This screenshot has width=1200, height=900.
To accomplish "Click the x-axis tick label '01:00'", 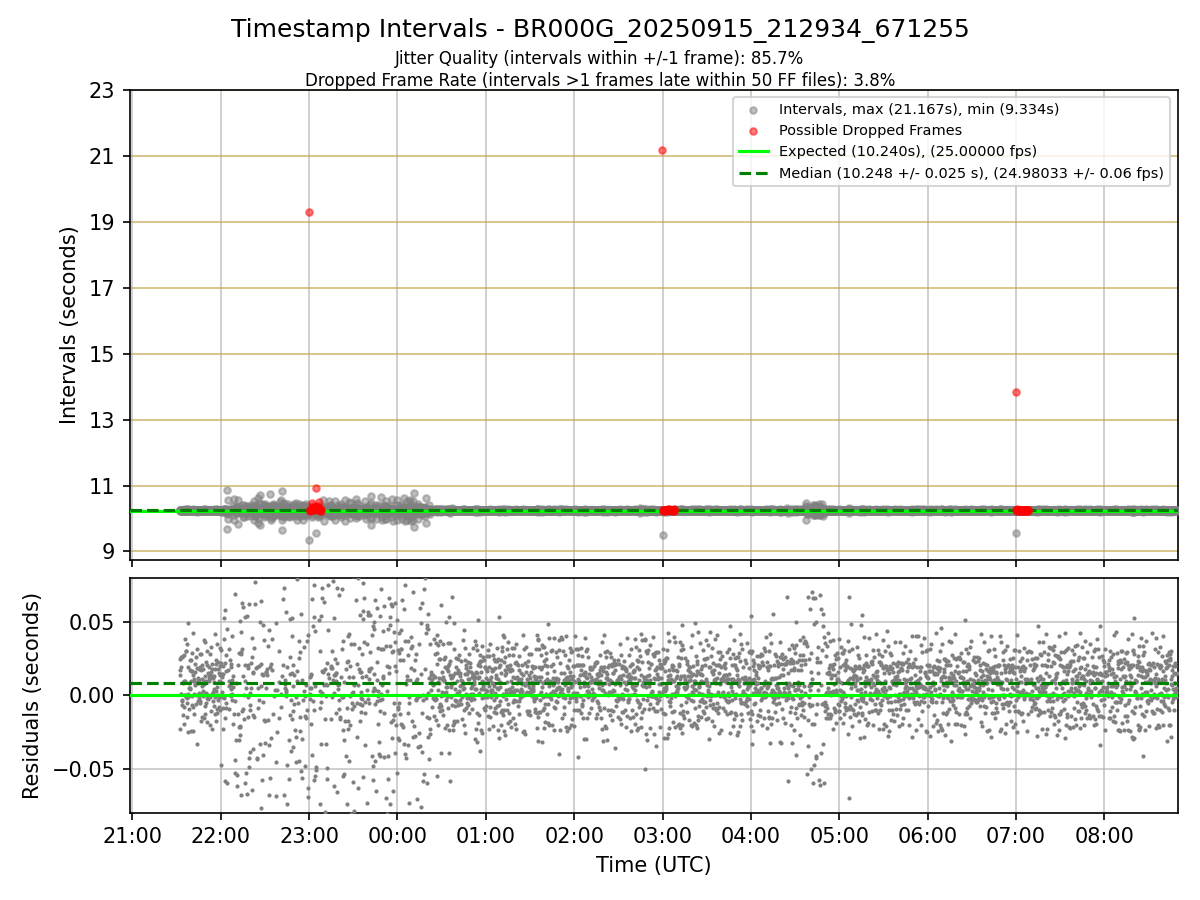I will tap(486, 835).
